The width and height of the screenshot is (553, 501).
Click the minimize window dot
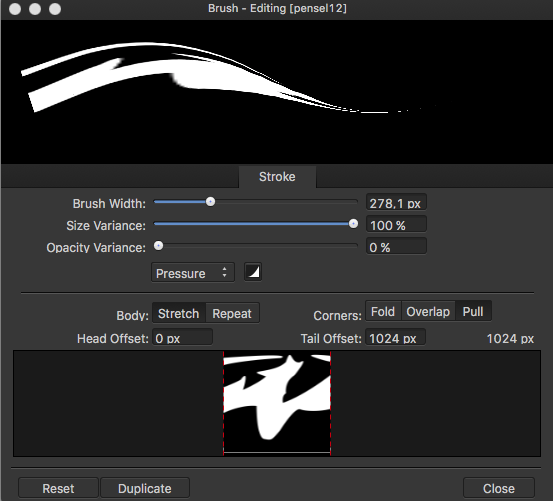[x=35, y=9]
